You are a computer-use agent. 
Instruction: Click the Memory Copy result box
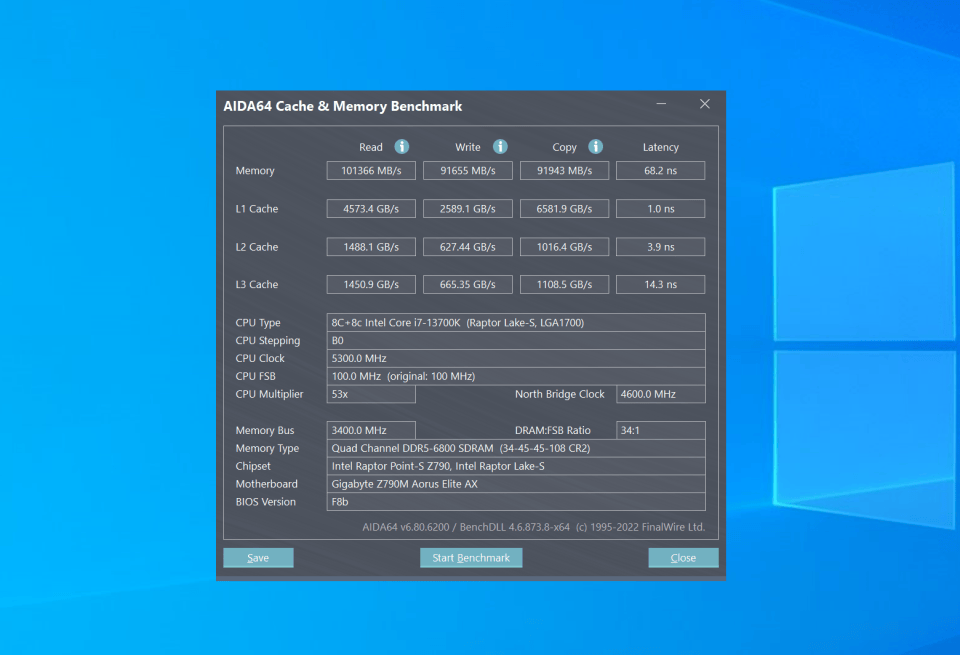click(564, 171)
